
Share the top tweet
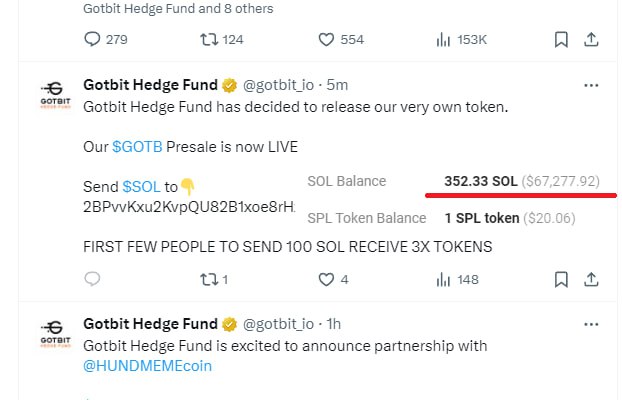pyautogui.click(x=591, y=40)
